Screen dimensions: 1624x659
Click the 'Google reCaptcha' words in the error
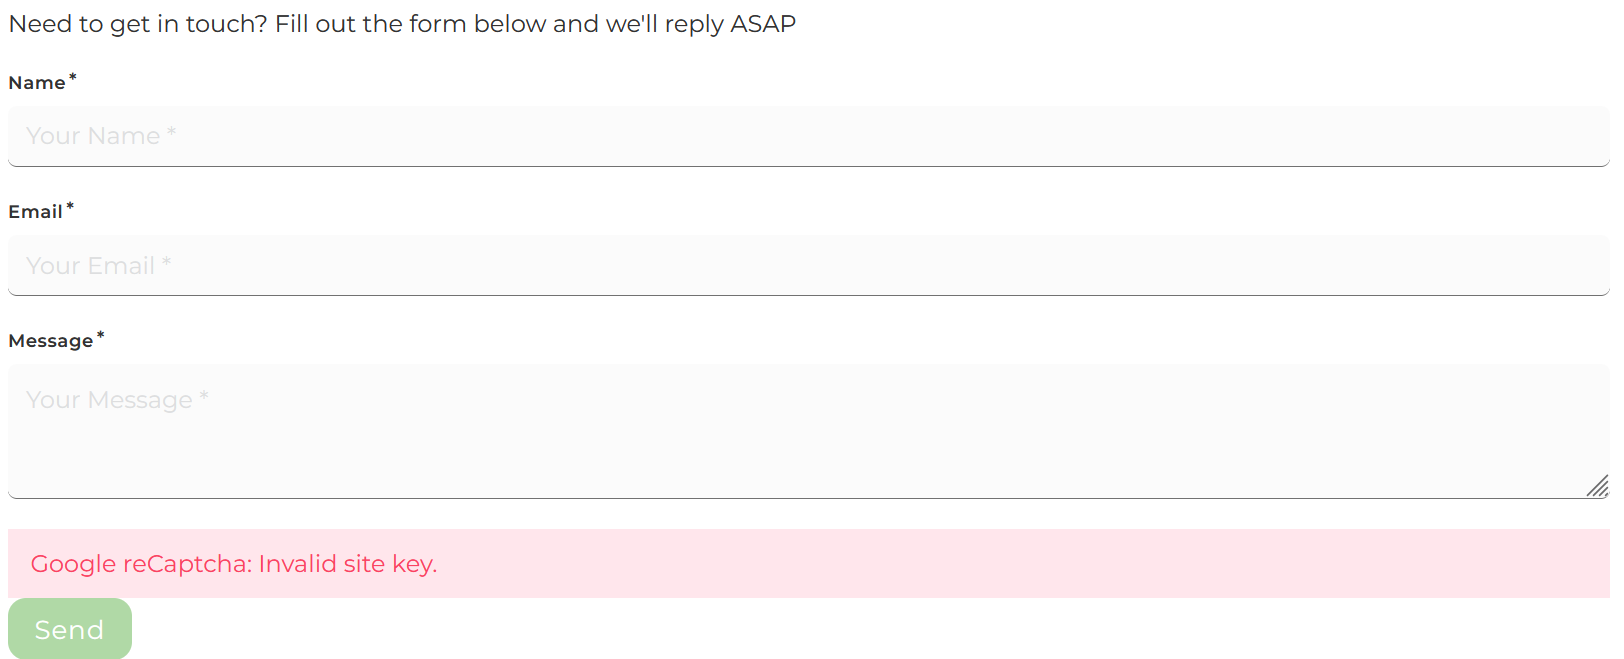[x=140, y=564]
